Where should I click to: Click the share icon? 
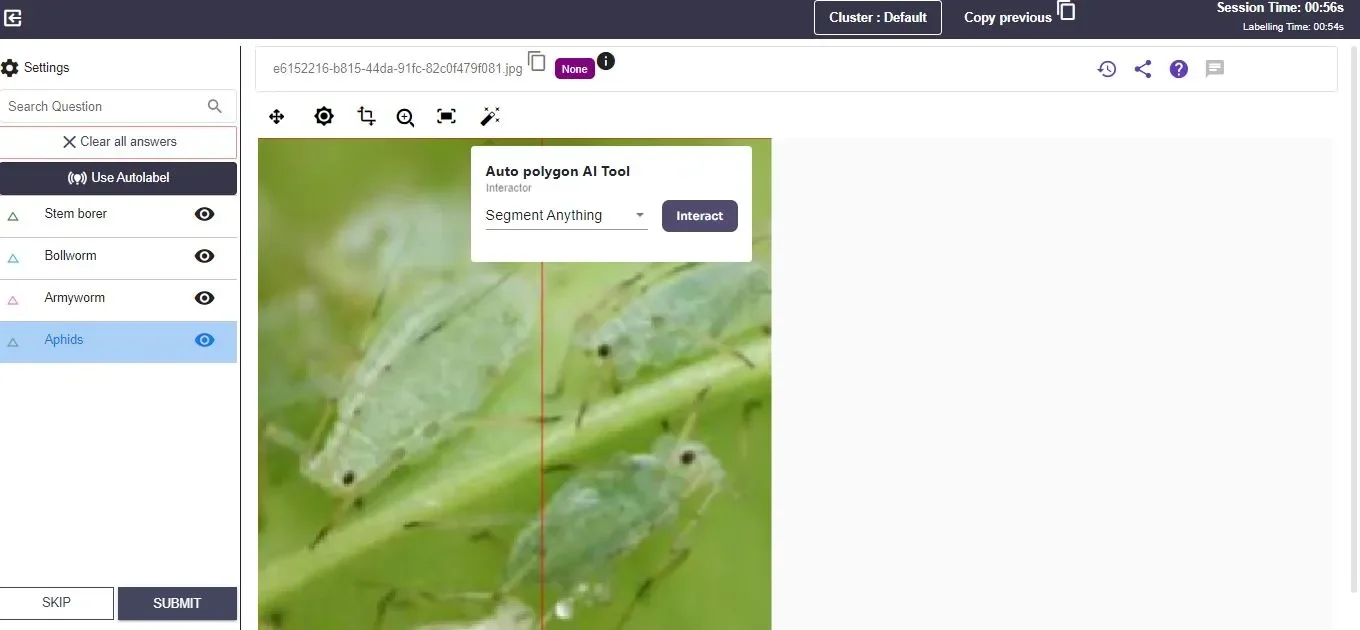1142,69
